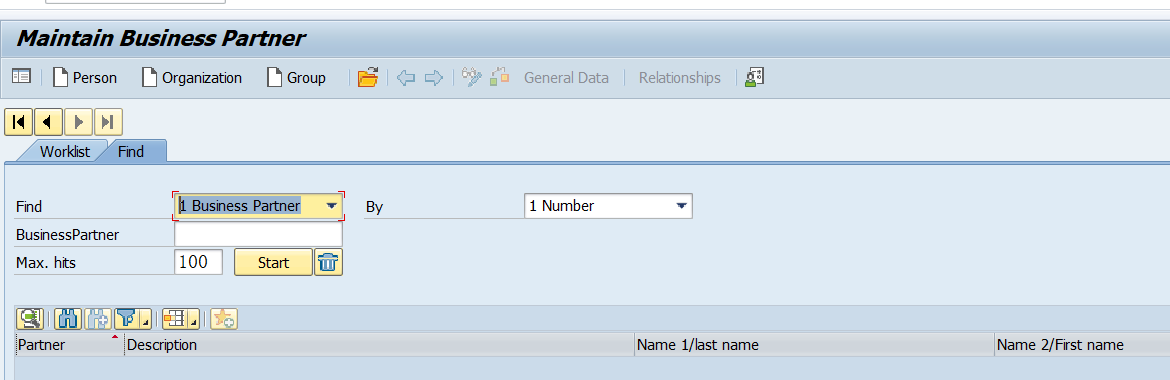The height and width of the screenshot is (380, 1170).
Task: Open the Relationships view
Action: (680, 78)
